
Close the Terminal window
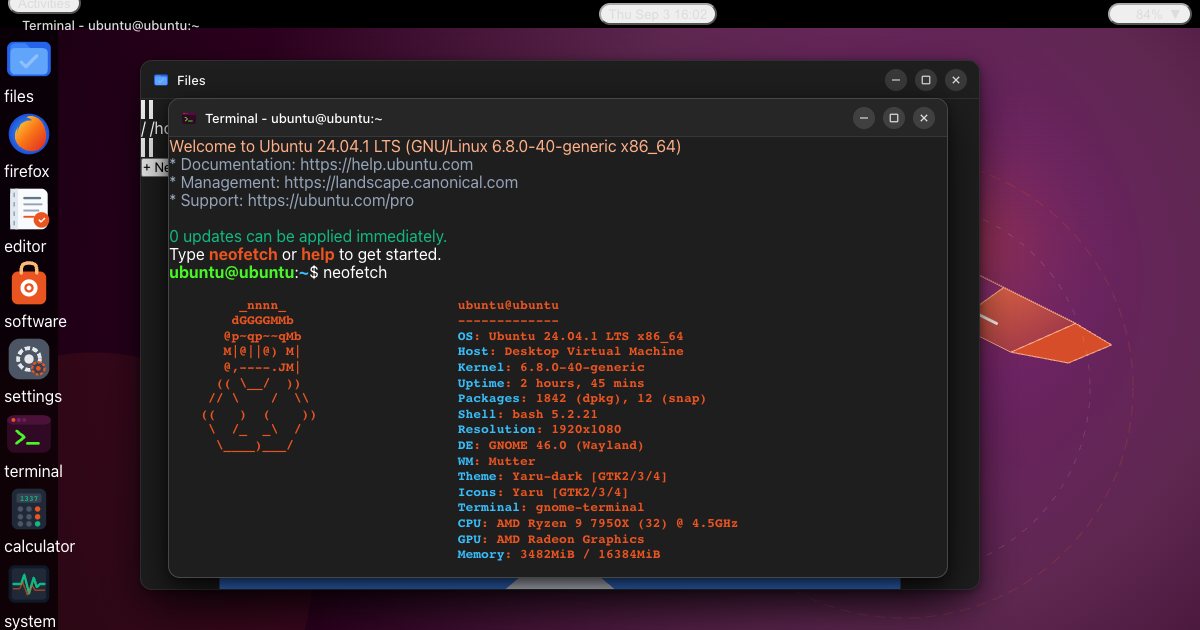tap(924, 118)
